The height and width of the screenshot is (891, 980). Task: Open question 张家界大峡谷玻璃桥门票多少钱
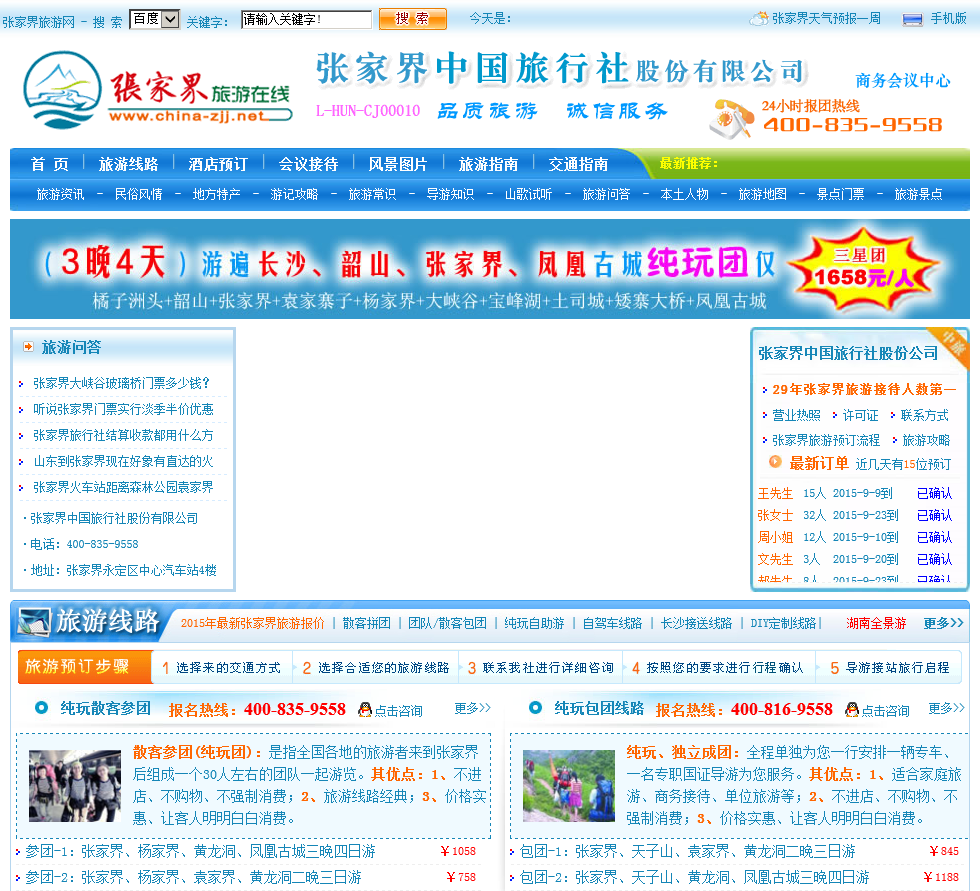click(x=121, y=383)
